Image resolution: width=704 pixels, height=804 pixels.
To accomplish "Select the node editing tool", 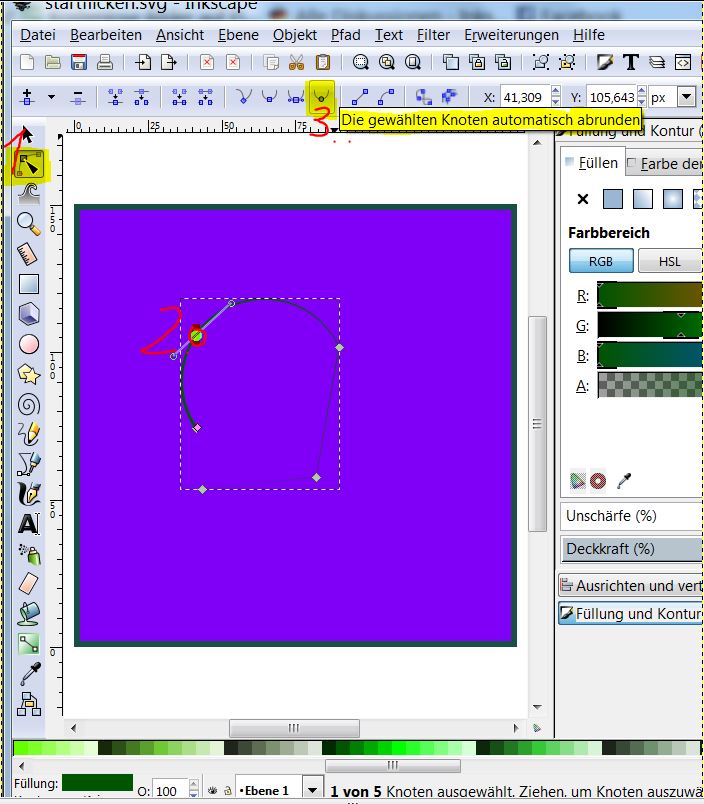I will [x=28, y=166].
